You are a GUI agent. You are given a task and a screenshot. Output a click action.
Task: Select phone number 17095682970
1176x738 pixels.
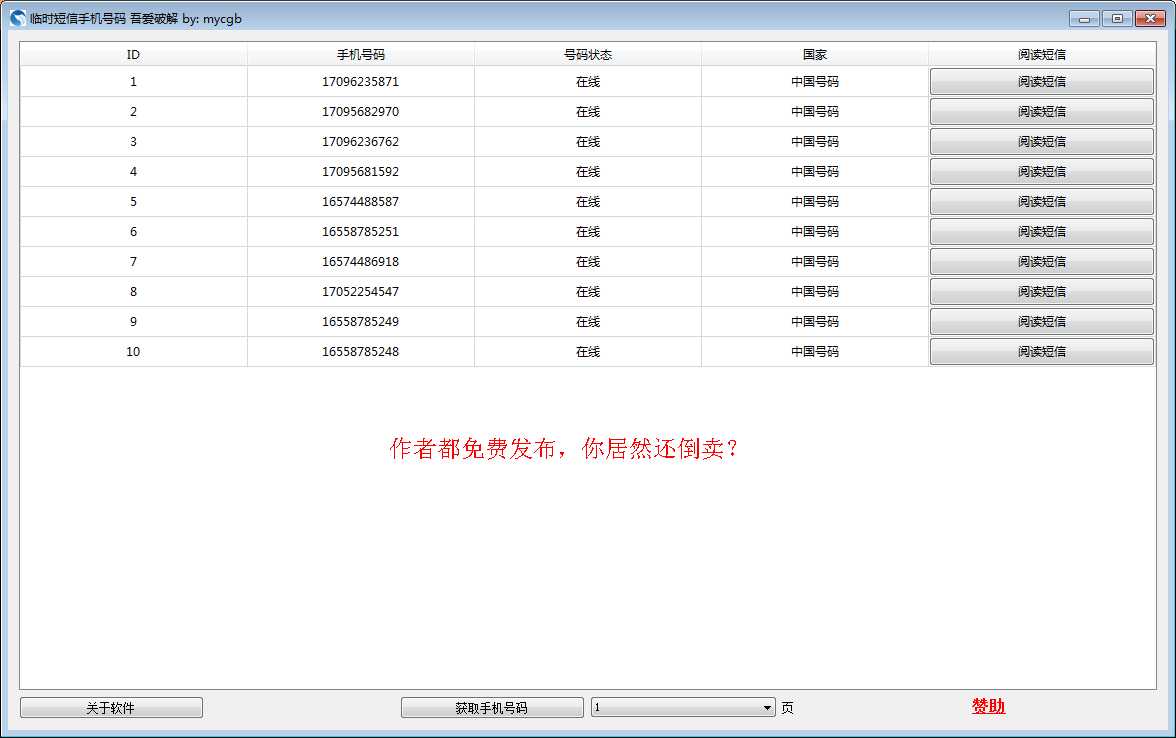(x=361, y=112)
